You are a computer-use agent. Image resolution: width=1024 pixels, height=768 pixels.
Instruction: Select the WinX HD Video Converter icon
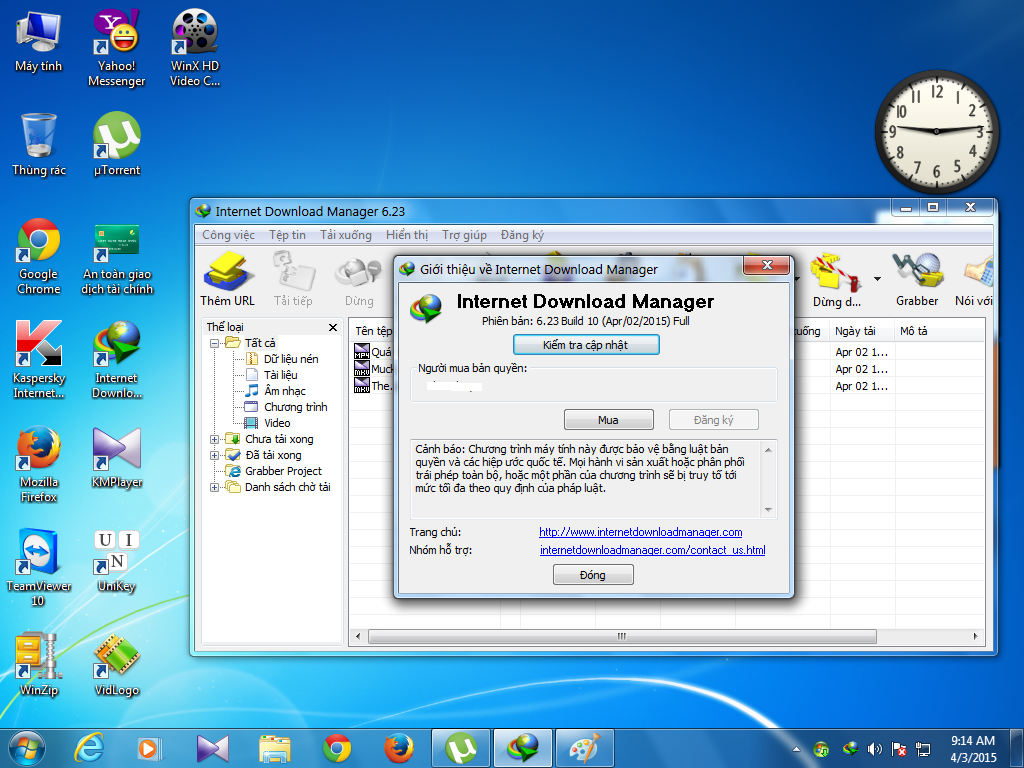pos(195,48)
